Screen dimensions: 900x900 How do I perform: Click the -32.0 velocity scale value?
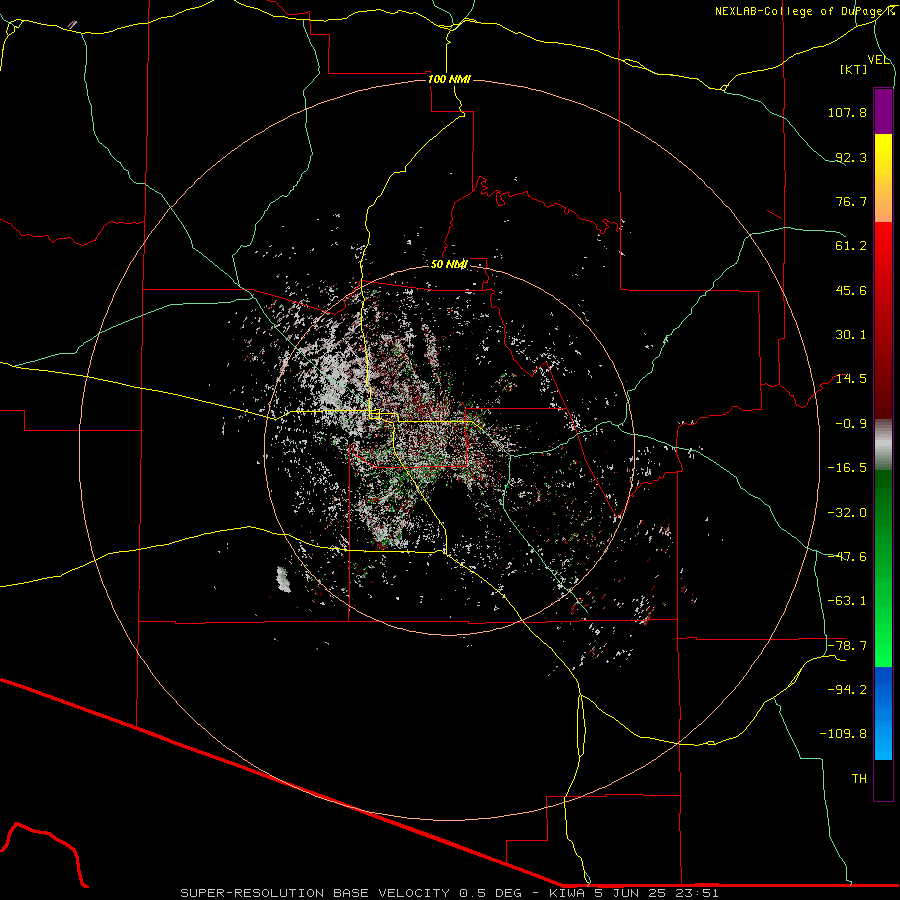tap(847, 513)
